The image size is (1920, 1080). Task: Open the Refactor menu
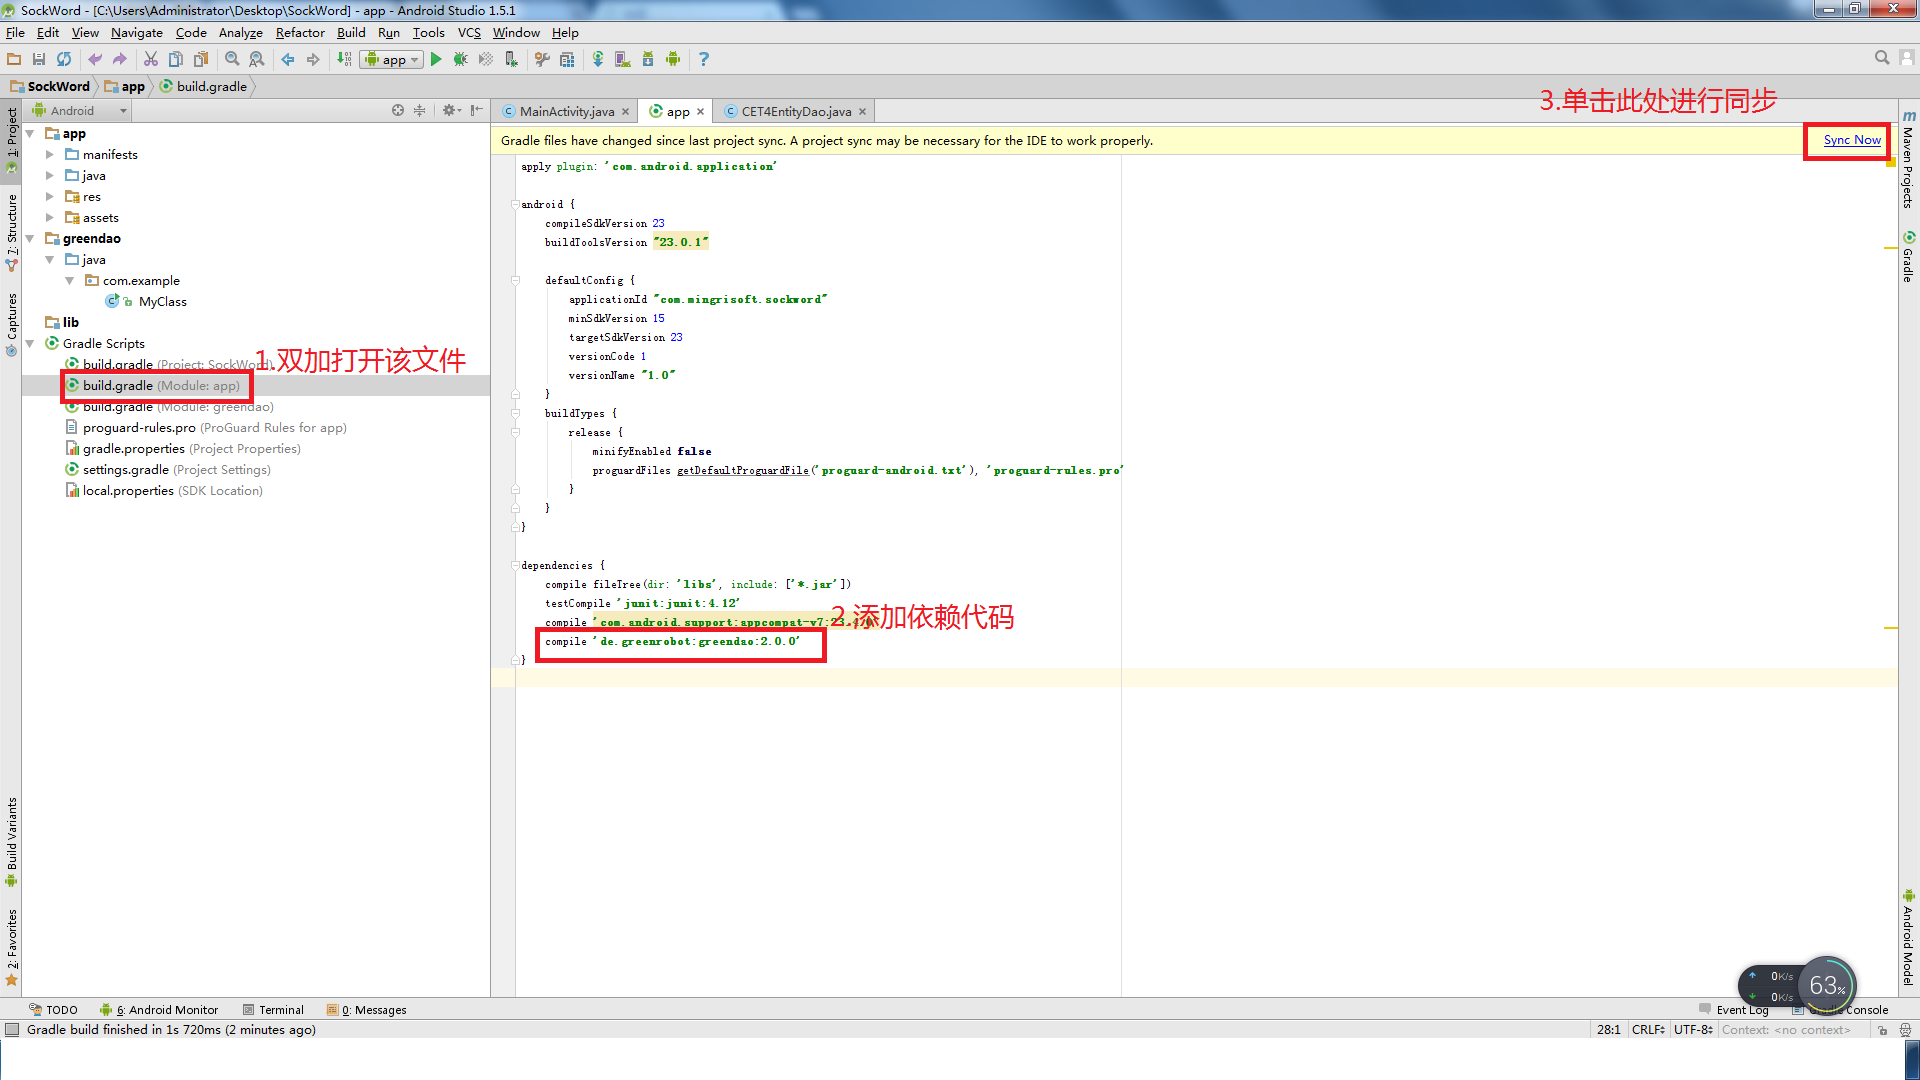point(300,32)
